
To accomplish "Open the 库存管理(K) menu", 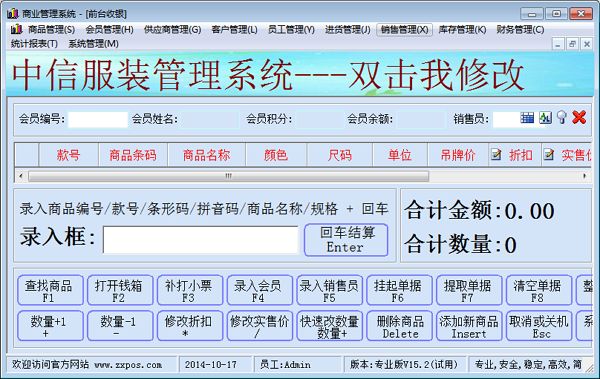I will (x=462, y=29).
